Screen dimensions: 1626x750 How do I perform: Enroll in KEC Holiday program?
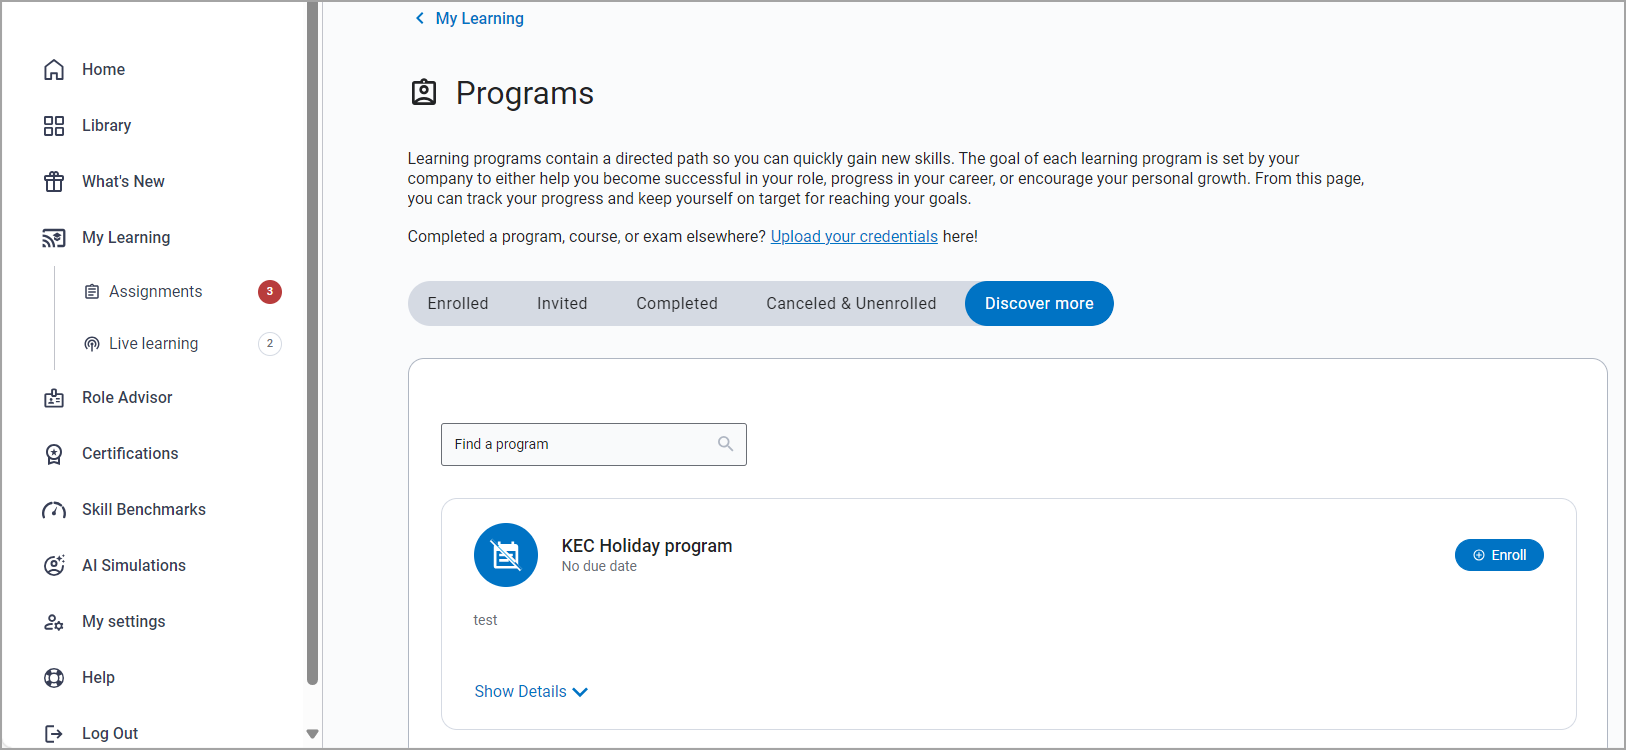pyautogui.click(x=1499, y=554)
